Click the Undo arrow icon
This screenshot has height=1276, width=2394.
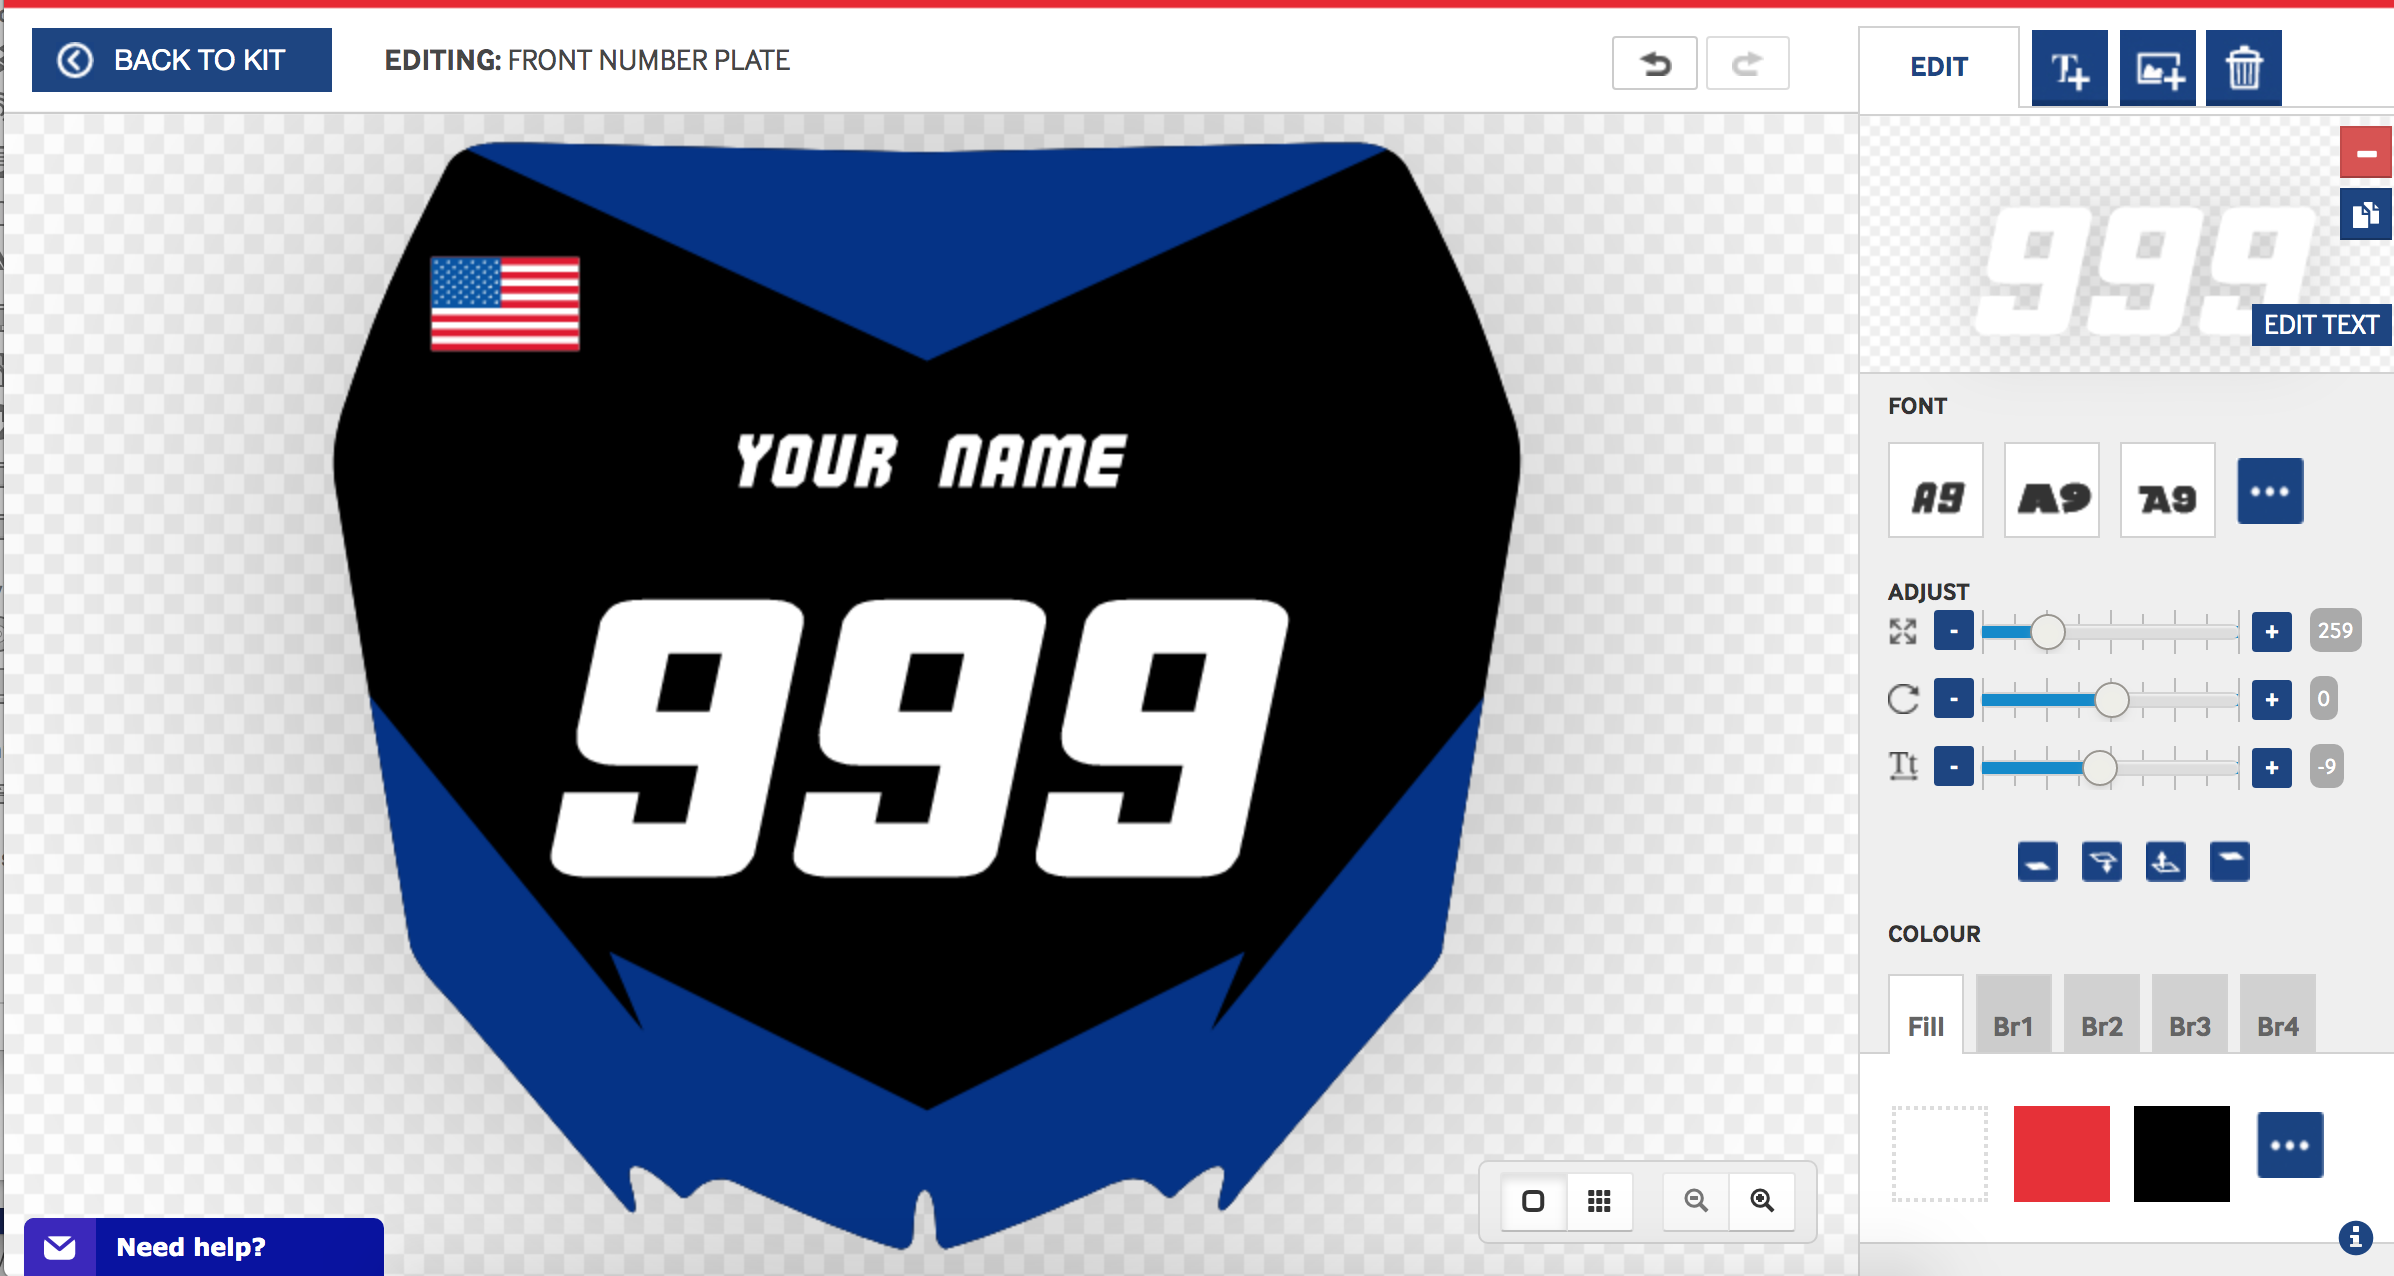[x=1654, y=62]
